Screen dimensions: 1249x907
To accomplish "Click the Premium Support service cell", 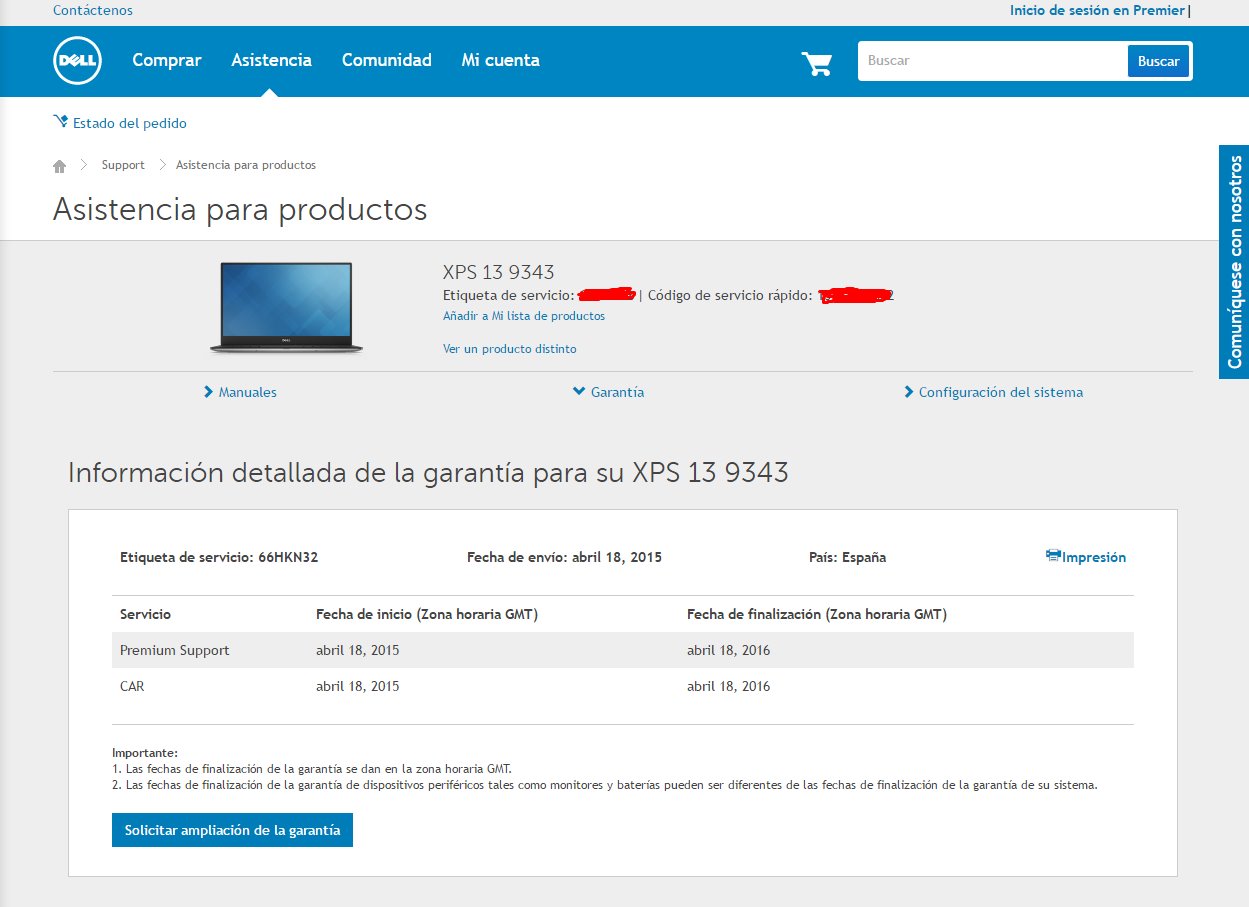I will coord(175,650).
